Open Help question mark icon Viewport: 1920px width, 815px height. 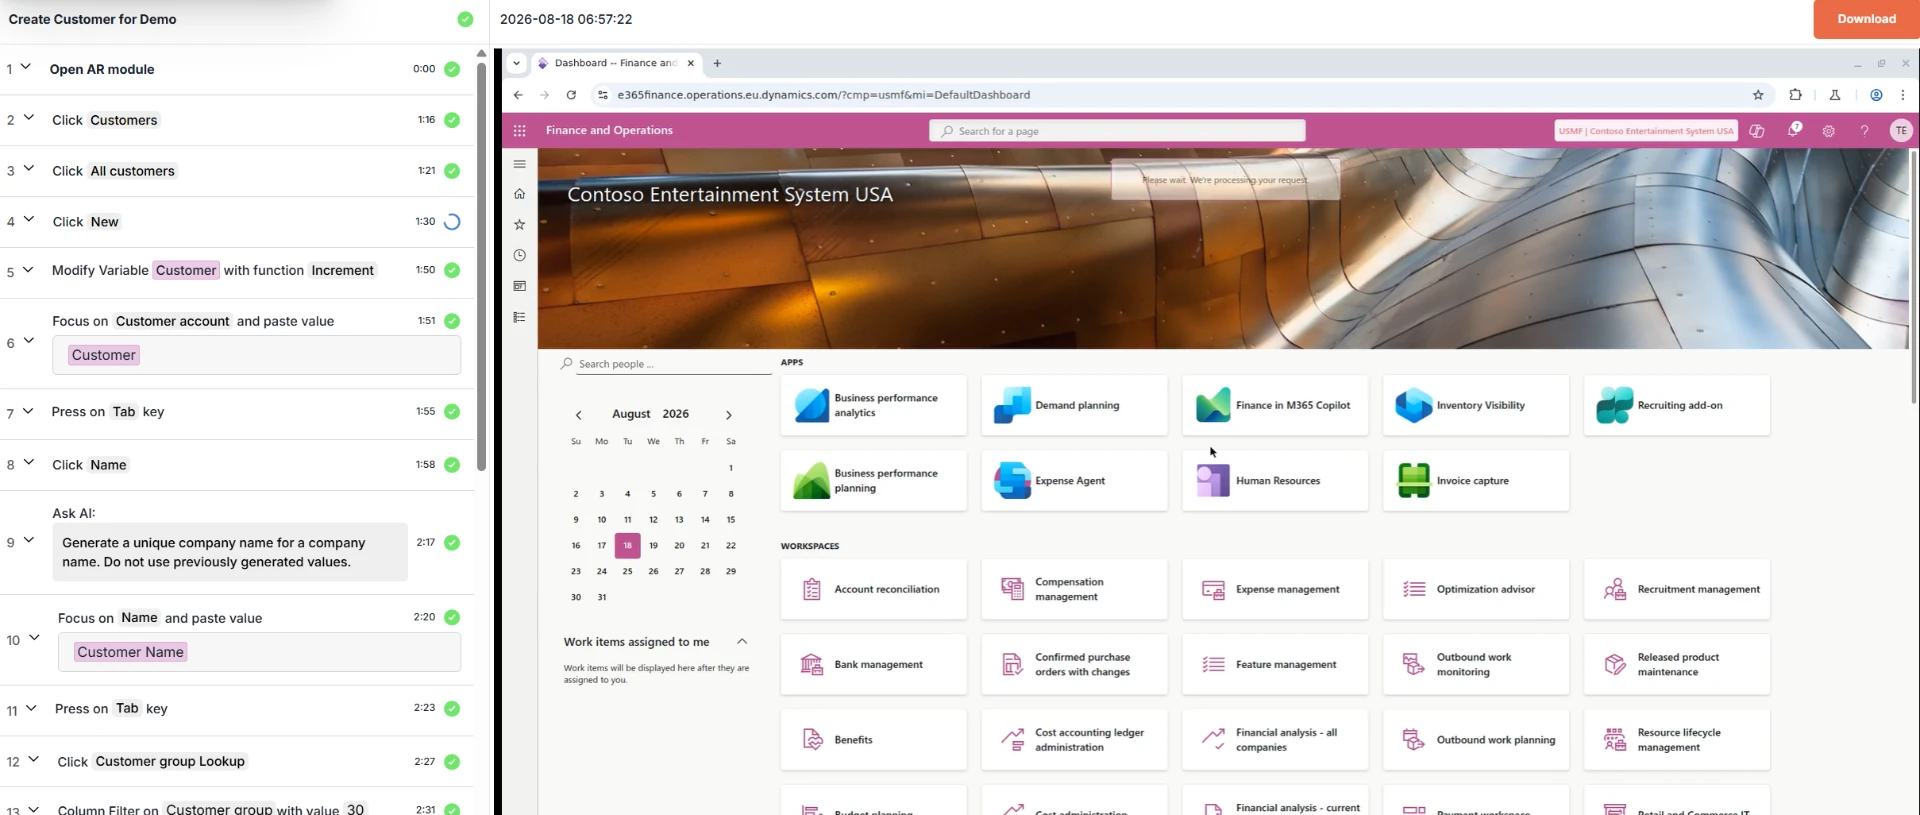1864,131
